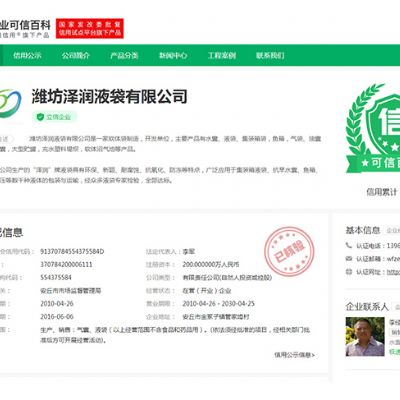
Task: Open the 新闻中心 nav tab
Action: [x=173, y=55]
